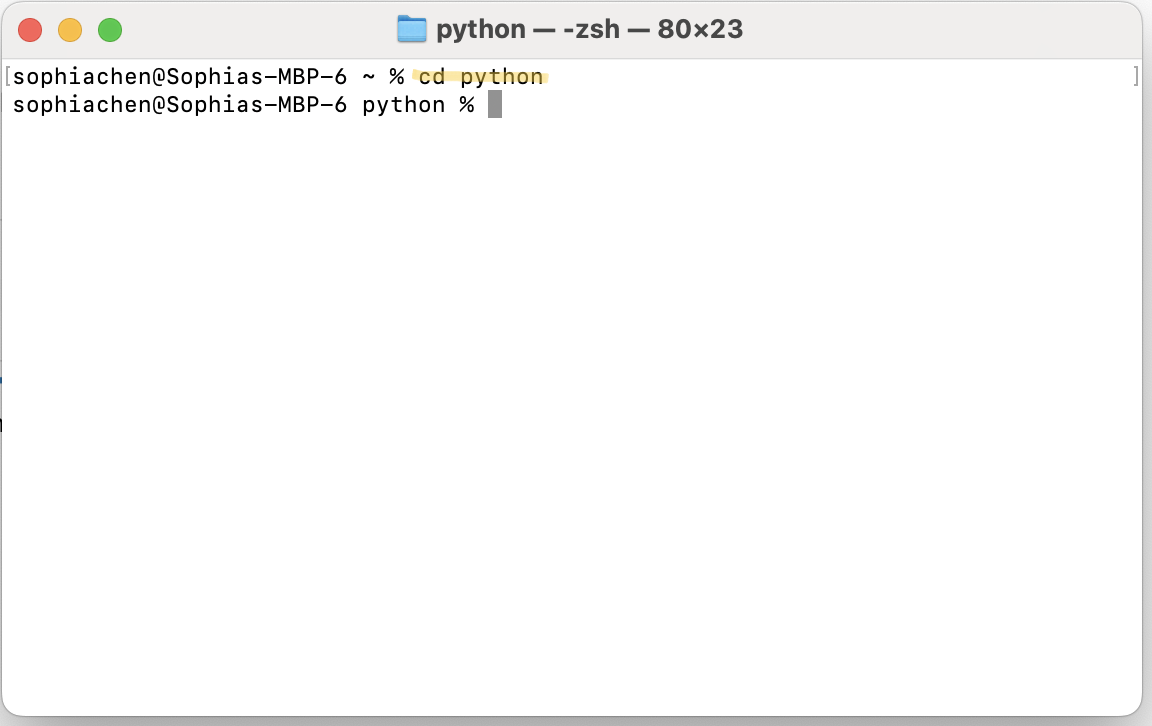Zoom the window with the green button
The height and width of the screenshot is (726, 1152).
point(110,30)
